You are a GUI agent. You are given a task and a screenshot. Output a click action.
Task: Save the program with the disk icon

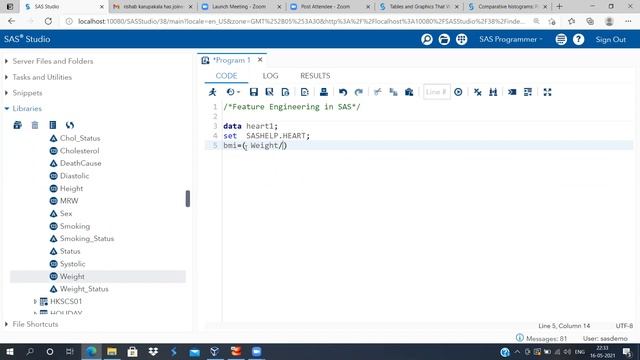[253, 92]
